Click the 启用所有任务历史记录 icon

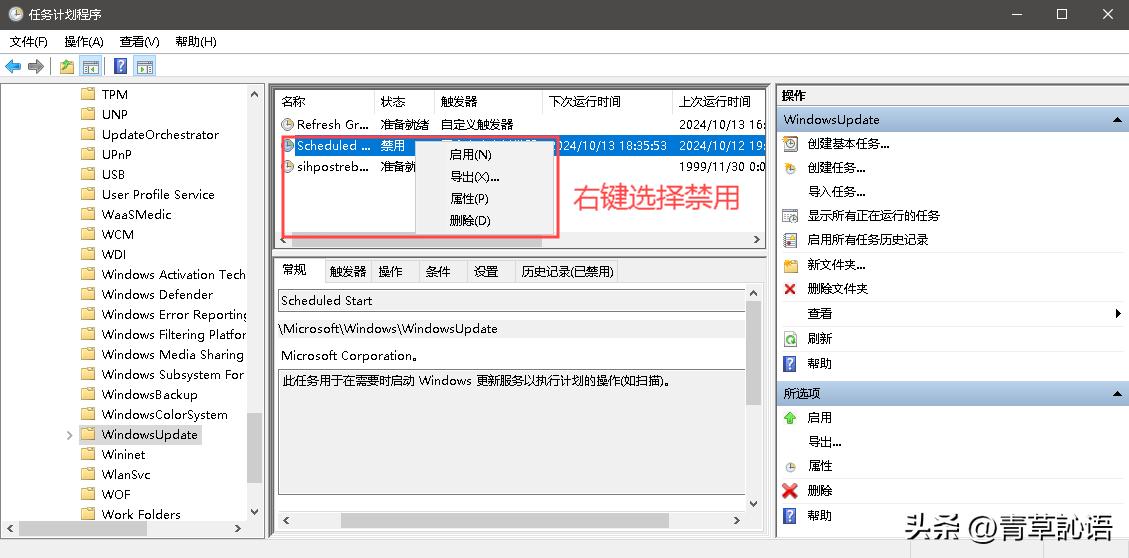(x=791, y=239)
